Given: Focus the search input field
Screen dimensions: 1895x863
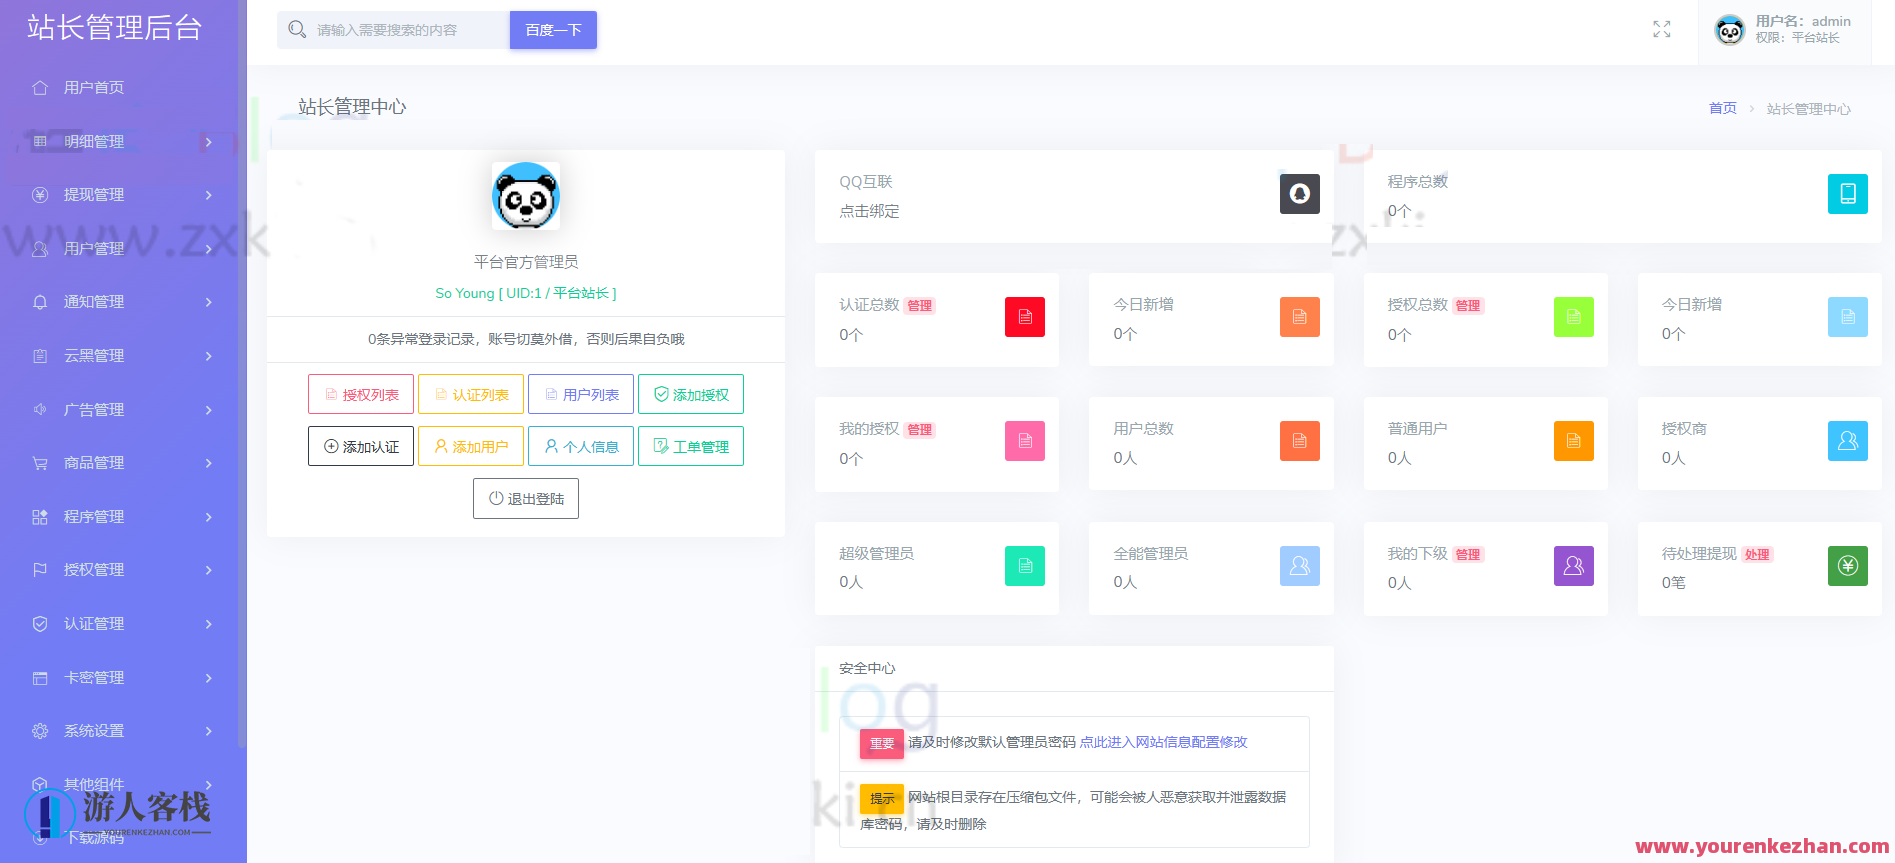Looking at the screenshot, I should click(393, 30).
